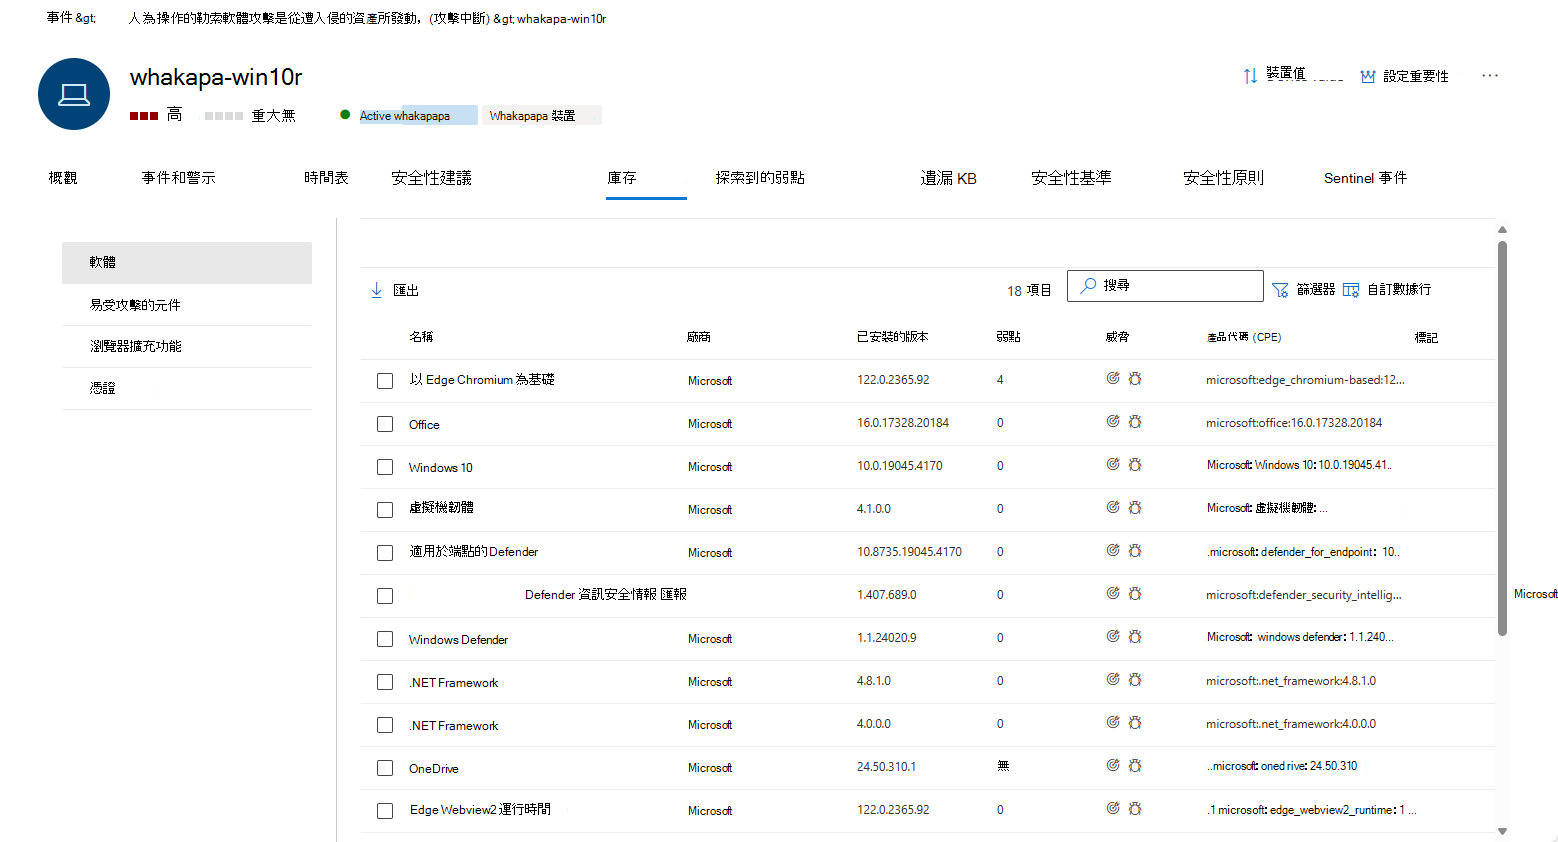
Task: Click the bug threat icon in the Windows Defender row
Action: (1135, 637)
